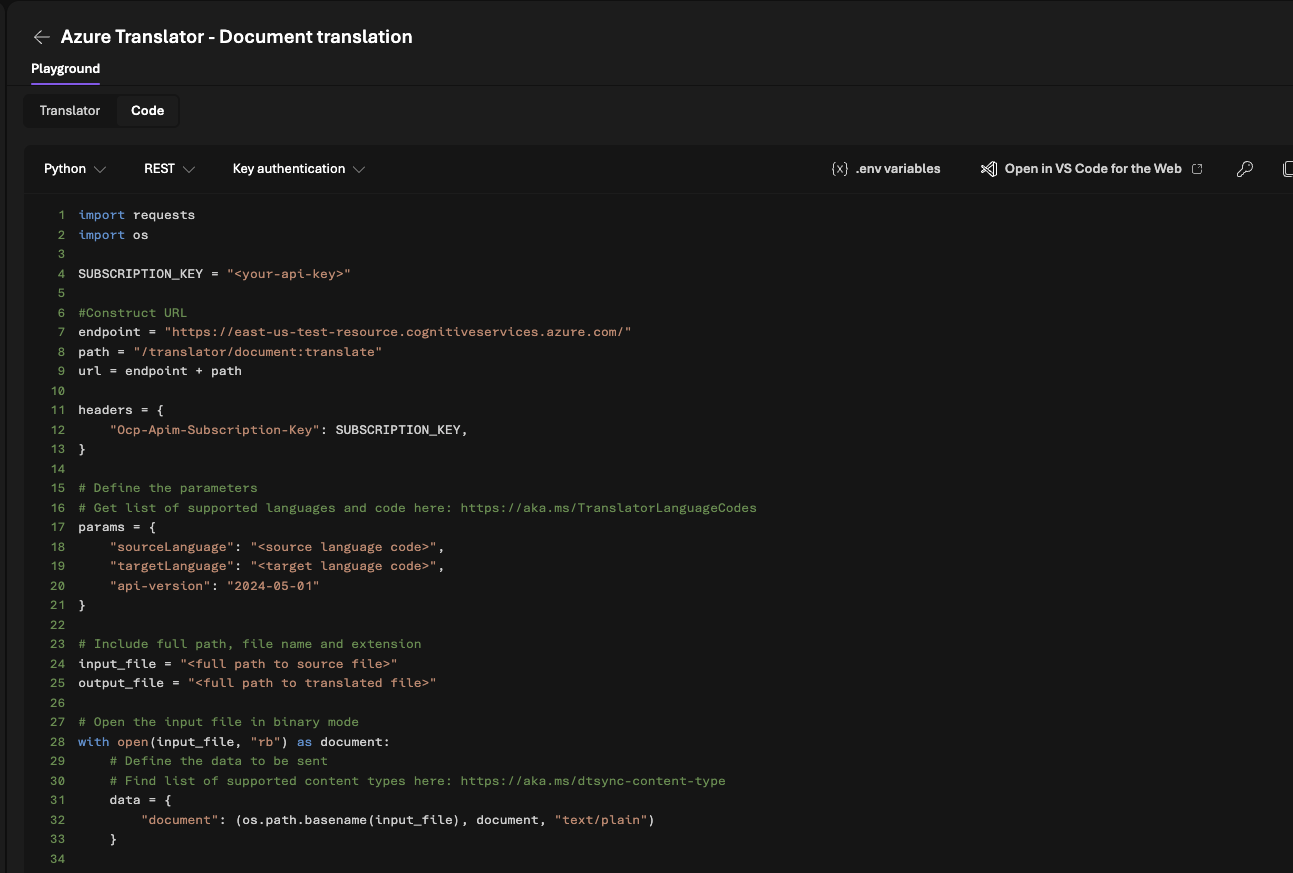The width and height of the screenshot is (1293, 873).
Task: Copy code with the copy icon
Action: tap(1288, 169)
